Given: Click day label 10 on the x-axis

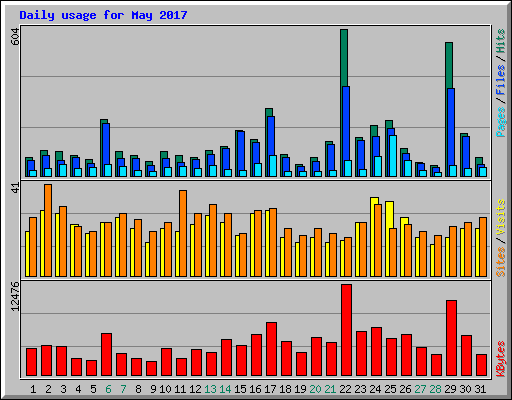Looking at the screenshot, I should click(165, 389).
